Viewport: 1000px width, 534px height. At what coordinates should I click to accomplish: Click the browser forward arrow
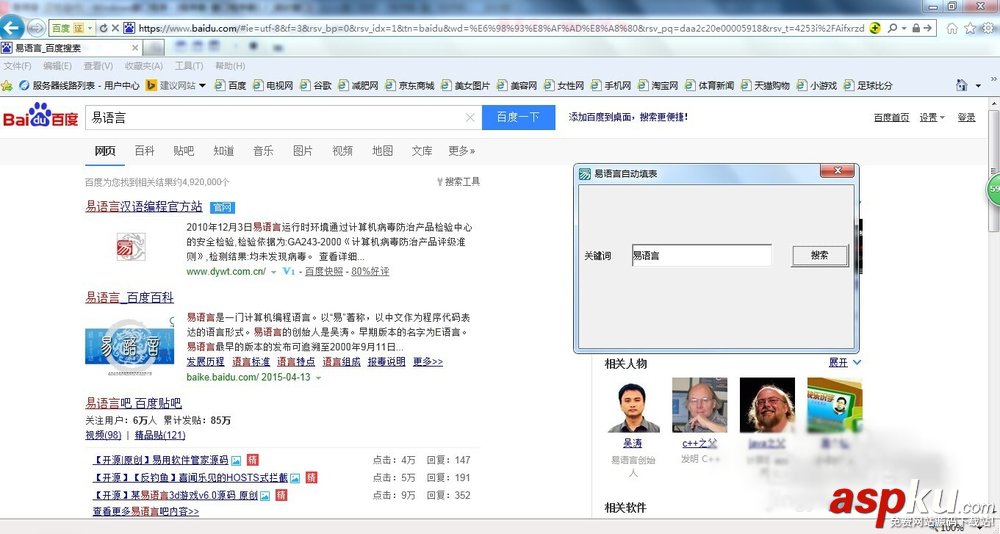click(x=36, y=28)
